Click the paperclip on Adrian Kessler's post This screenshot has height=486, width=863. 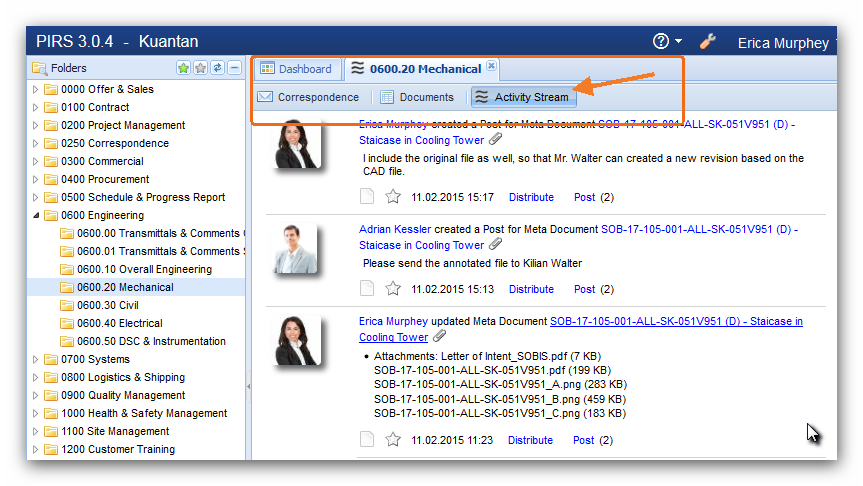tap(496, 245)
